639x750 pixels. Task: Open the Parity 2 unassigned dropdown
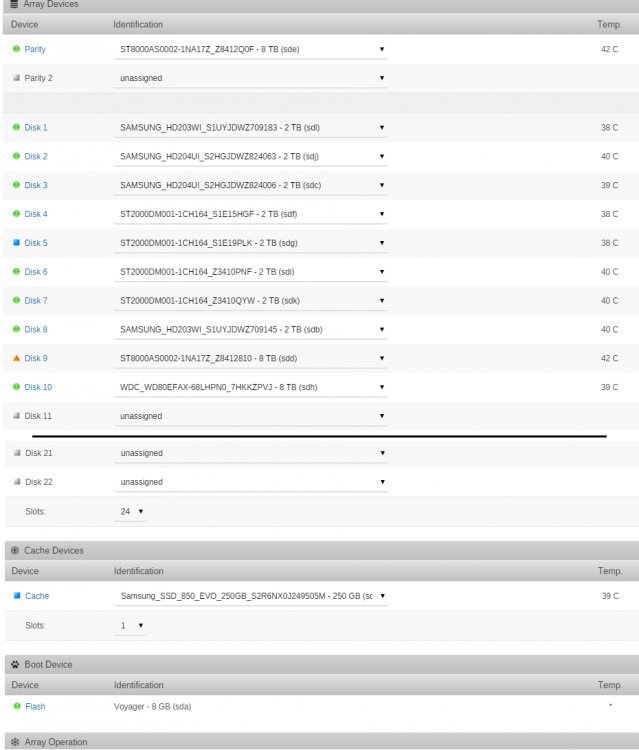point(250,77)
